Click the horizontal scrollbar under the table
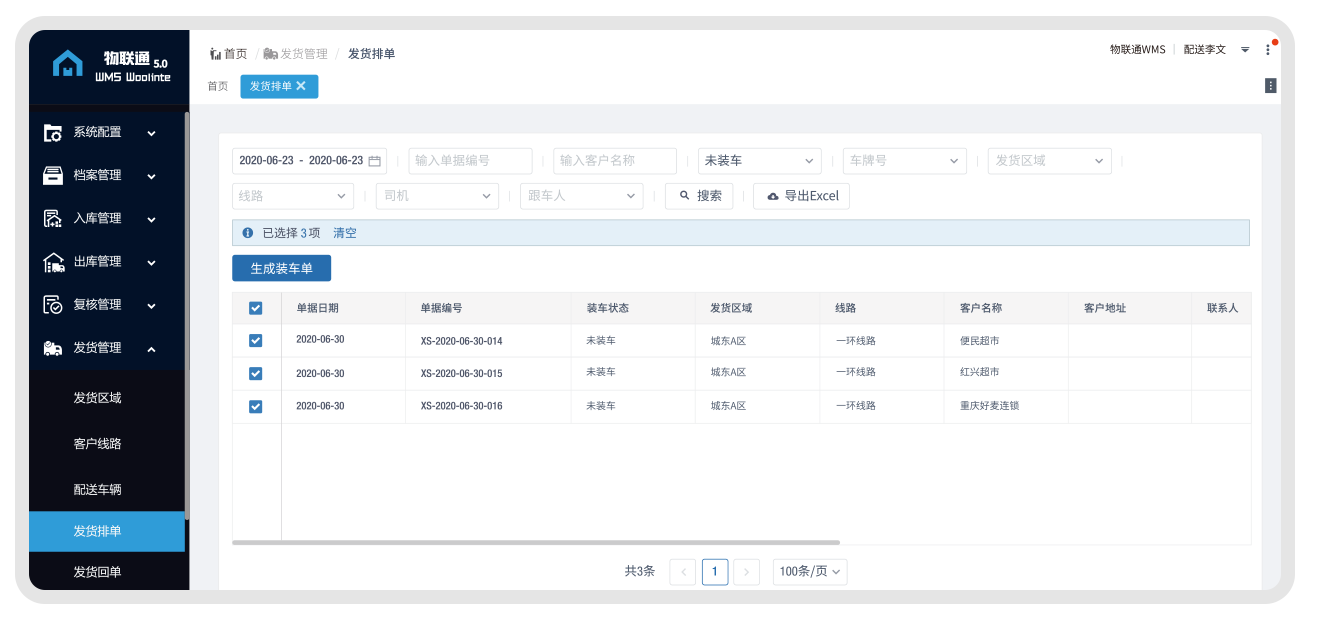This screenshot has width=1318, height=624. 535,543
